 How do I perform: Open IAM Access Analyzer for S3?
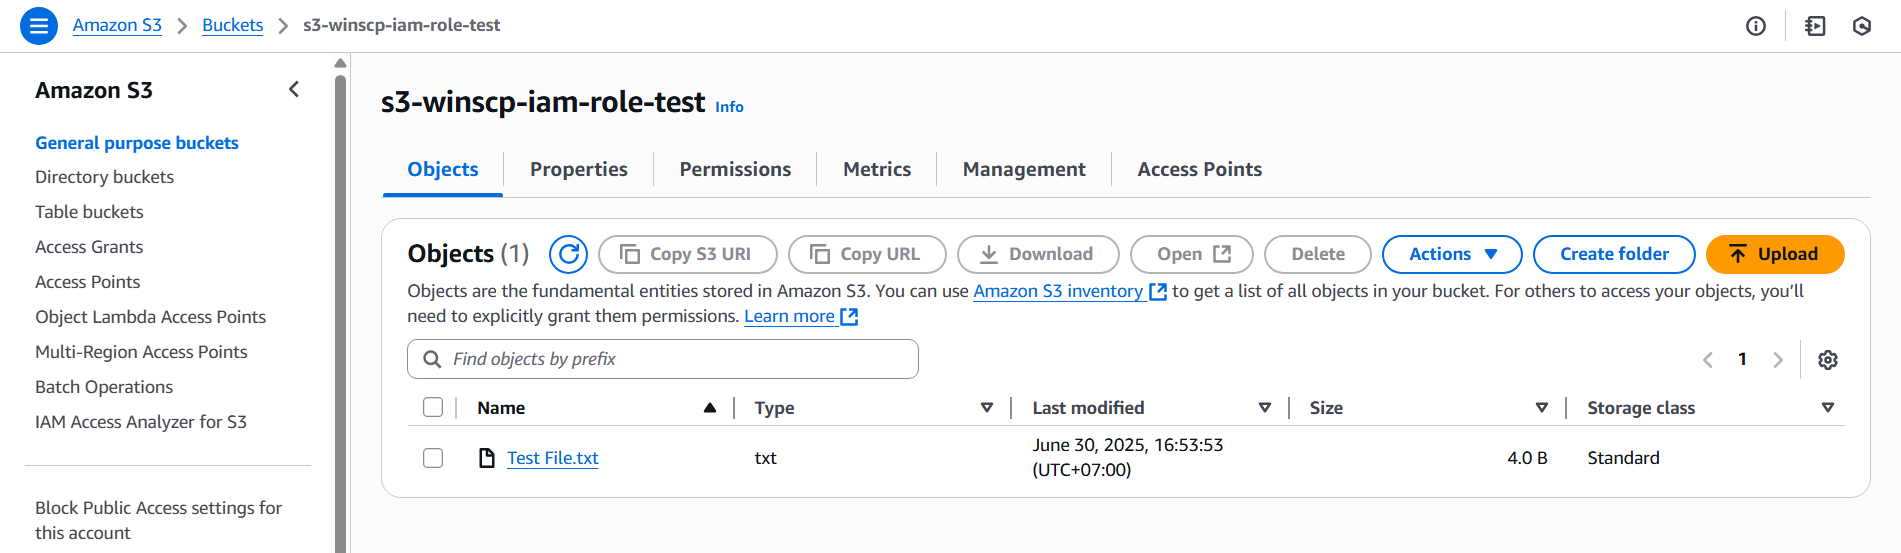(x=141, y=422)
